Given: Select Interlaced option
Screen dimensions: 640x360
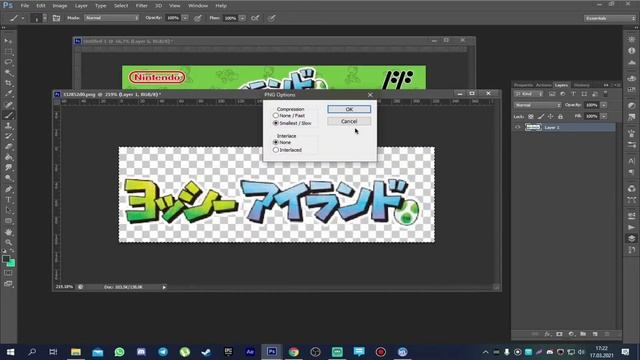Looking at the screenshot, I should click(x=276, y=150).
